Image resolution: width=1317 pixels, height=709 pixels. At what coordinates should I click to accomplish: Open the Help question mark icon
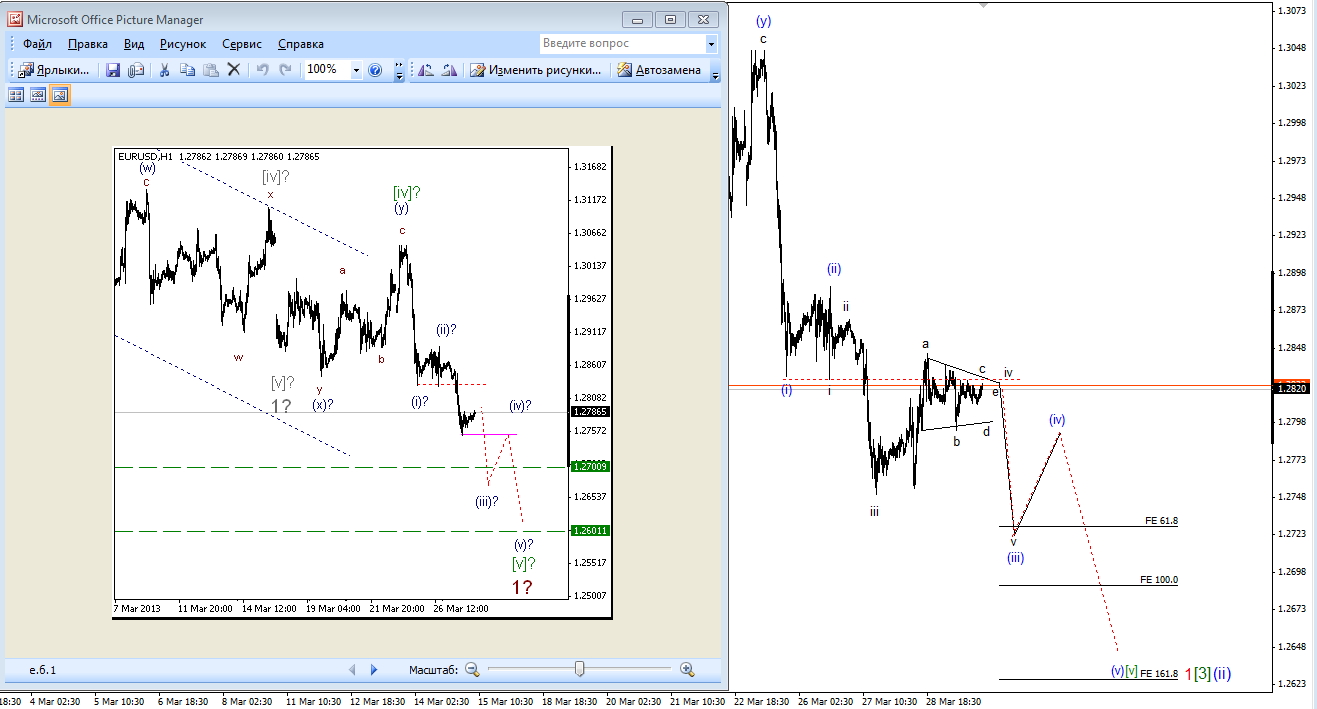click(x=375, y=70)
